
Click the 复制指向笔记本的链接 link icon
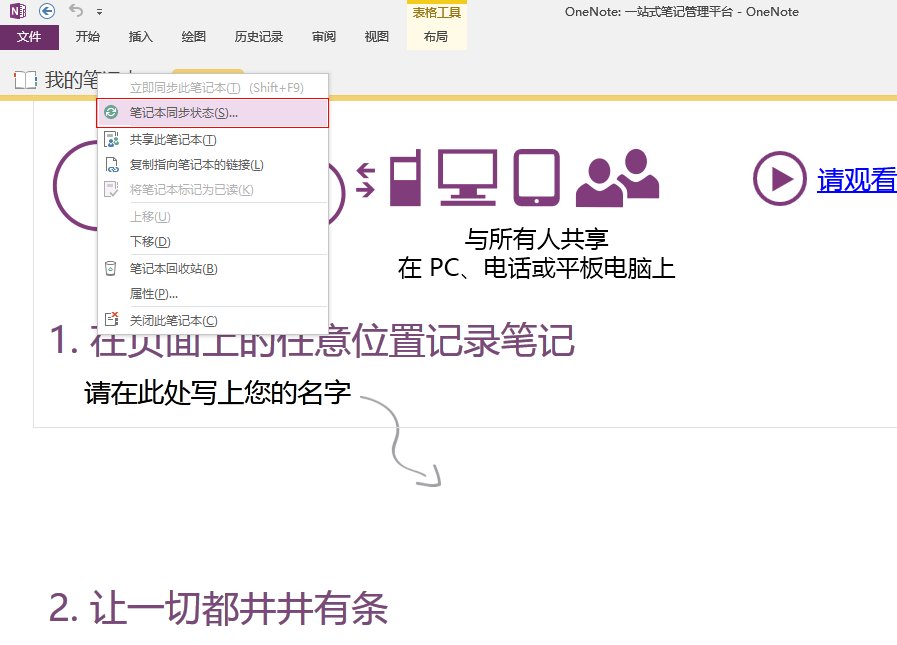coord(113,164)
